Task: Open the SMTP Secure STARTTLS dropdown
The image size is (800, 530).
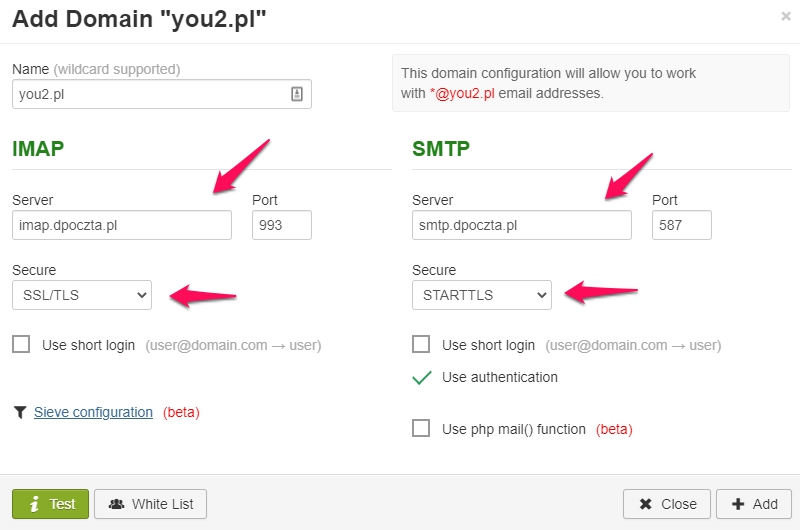Action: coord(482,295)
